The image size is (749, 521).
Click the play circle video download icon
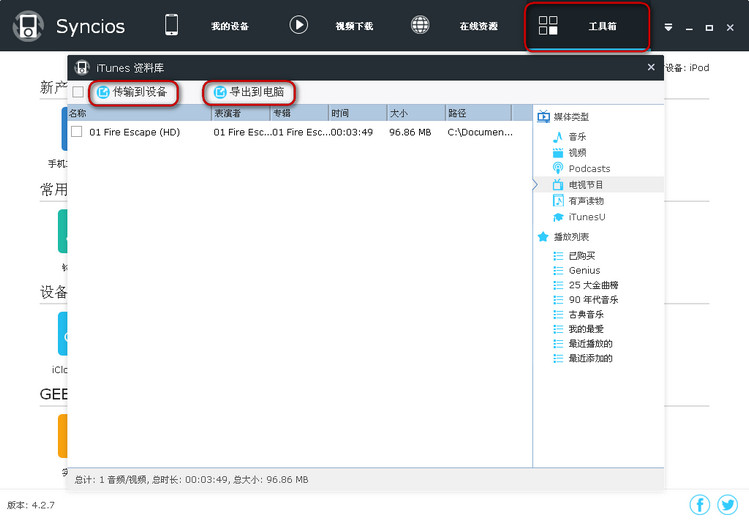(299, 25)
